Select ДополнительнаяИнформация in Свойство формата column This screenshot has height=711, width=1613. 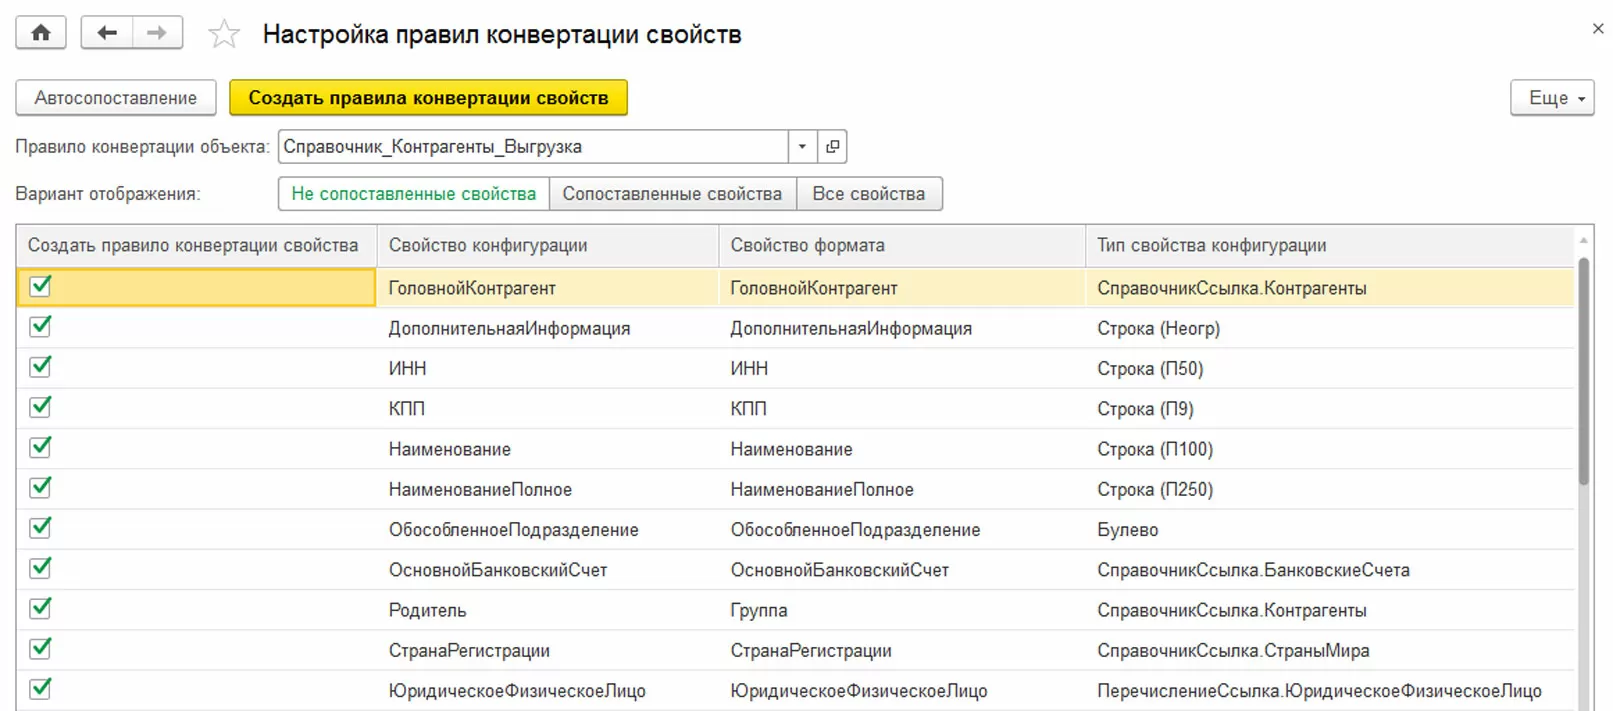click(x=902, y=329)
